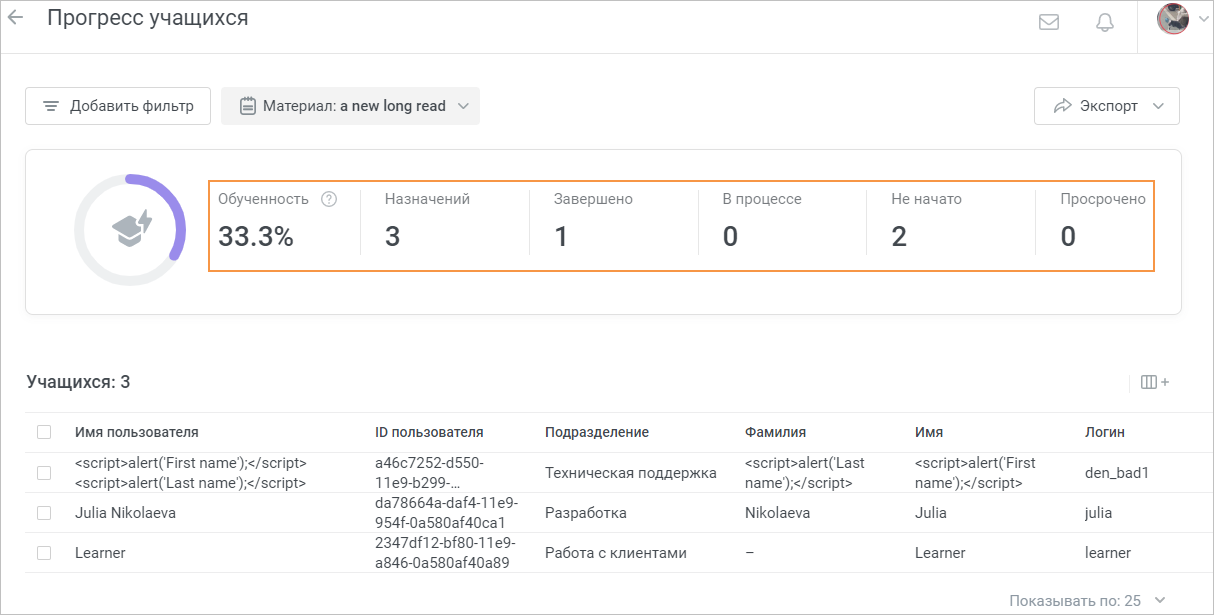The image size is (1214, 615).
Task: Click the Подразделение column header
Action: (x=597, y=432)
